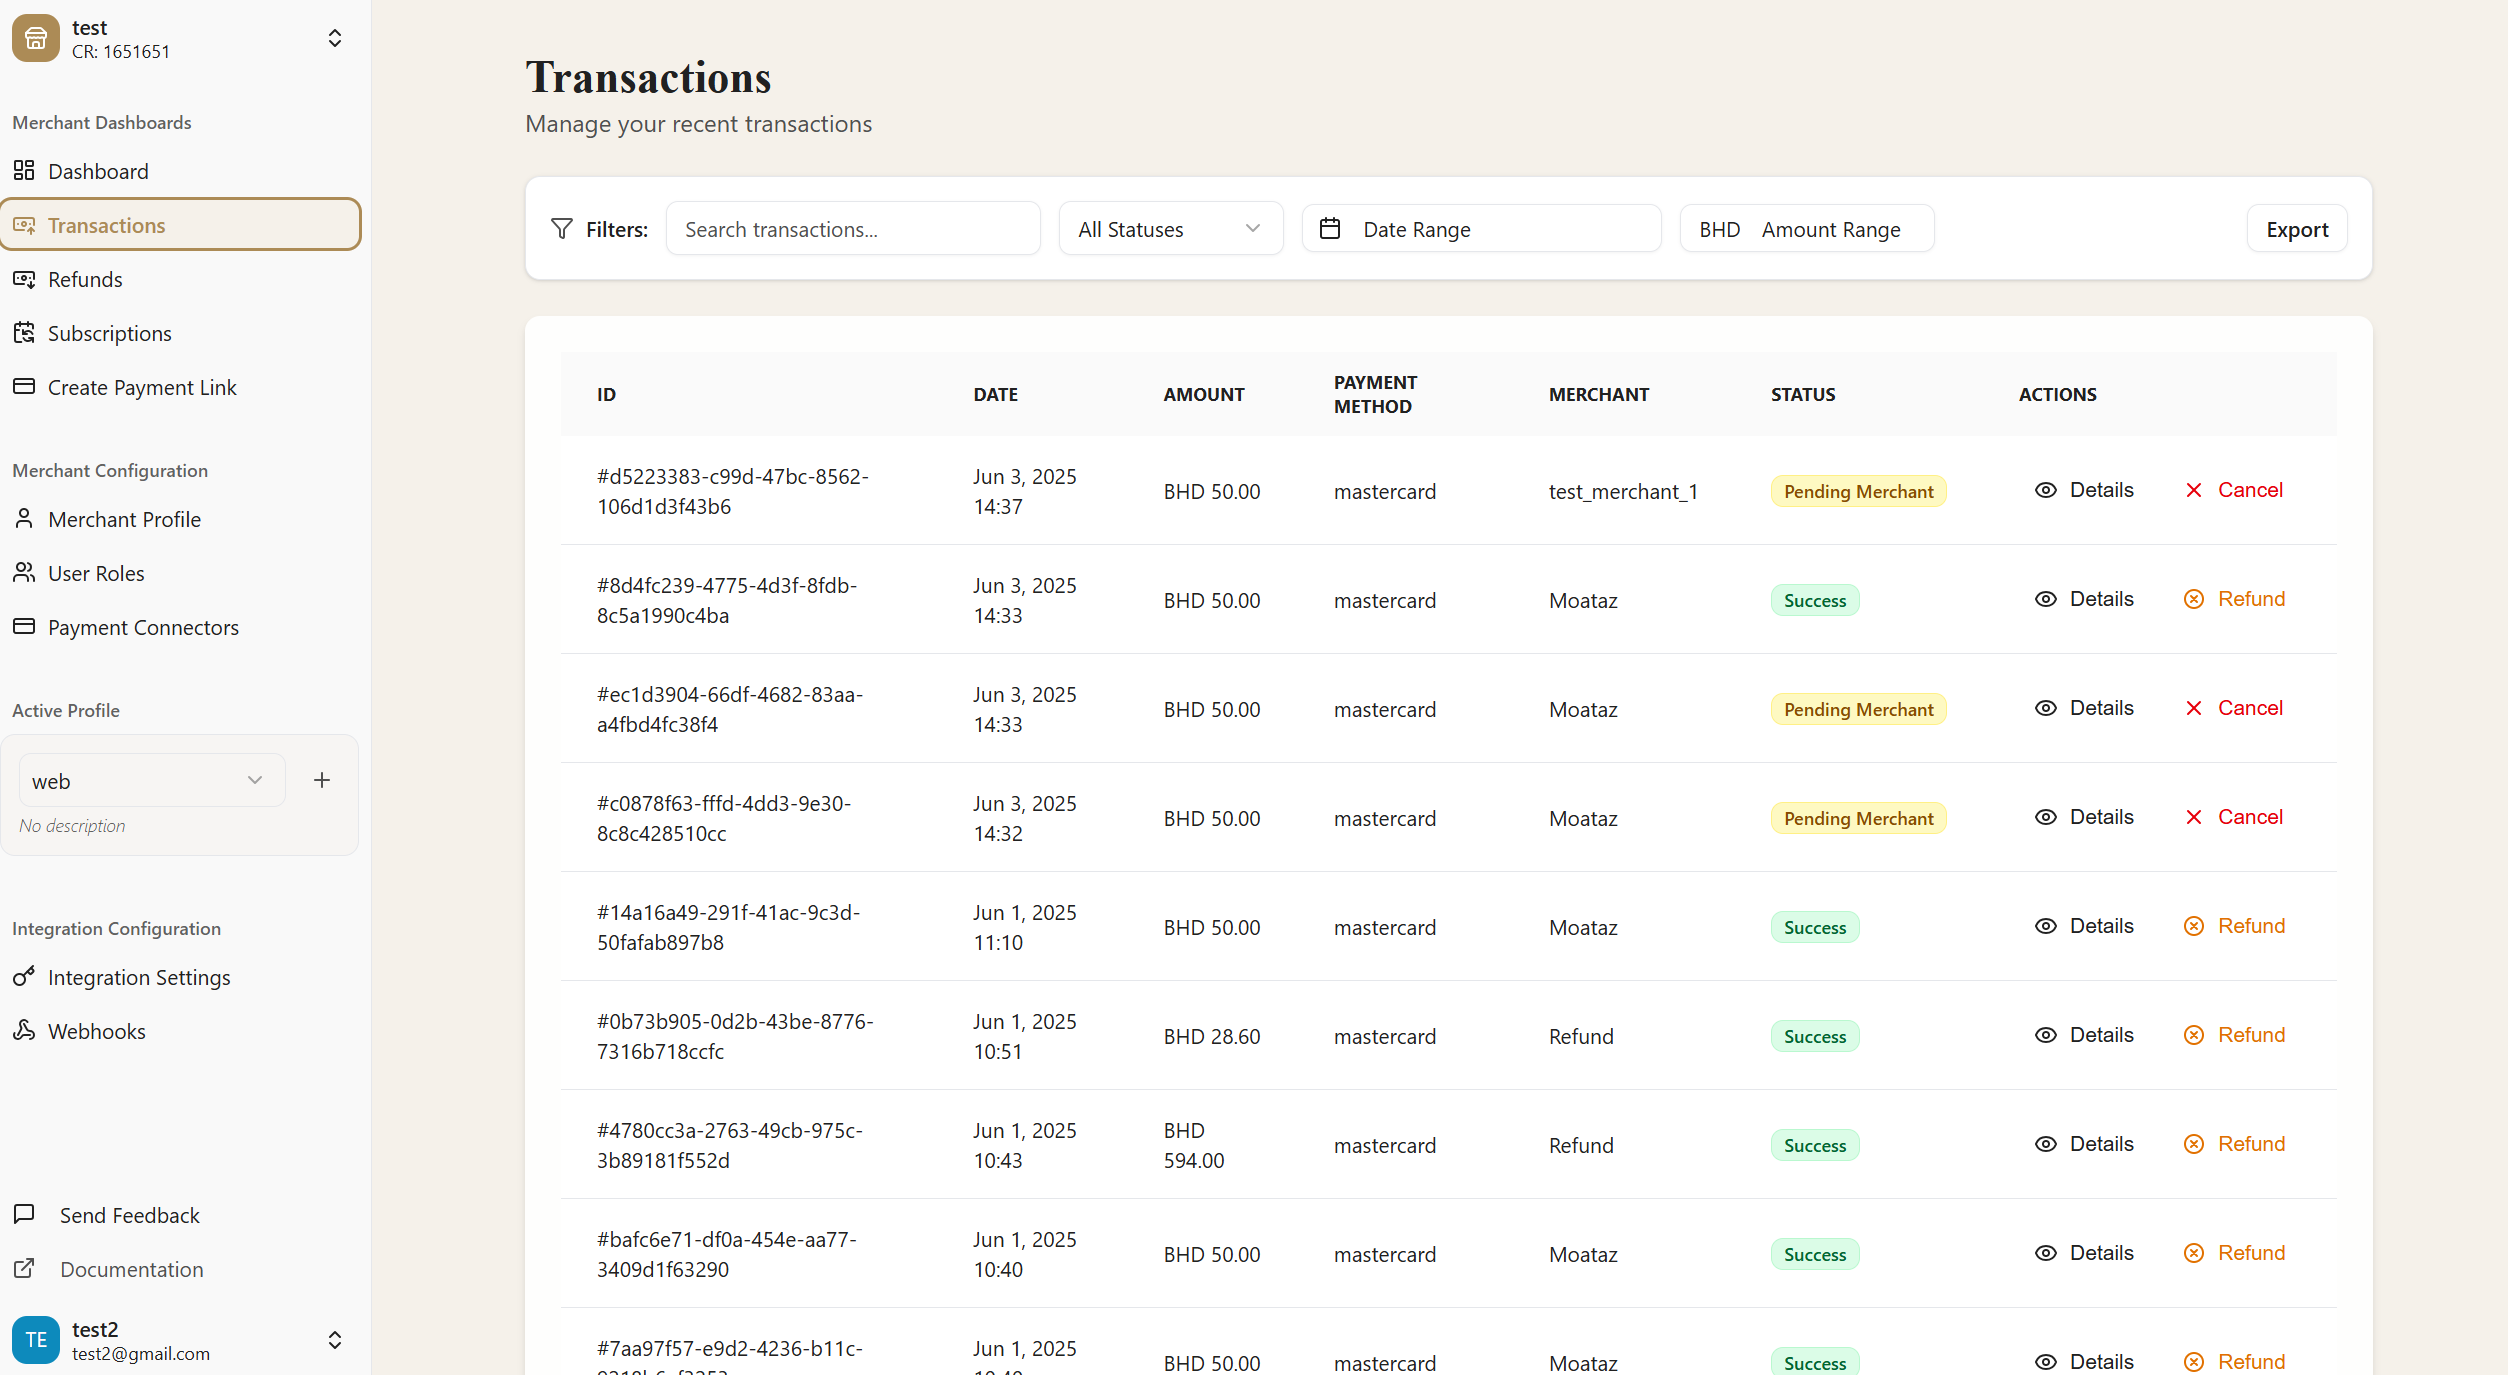Image resolution: width=2508 pixels, height=1375 pixels.
Task: Click the TE user avatar
Action: 36,1340
